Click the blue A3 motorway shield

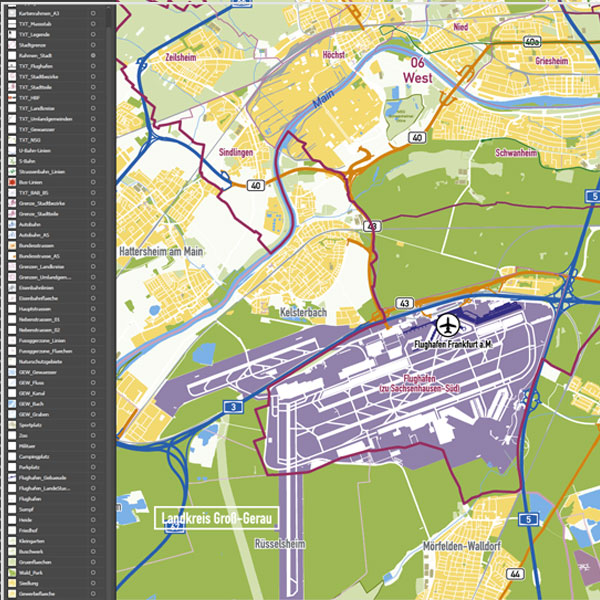point(233,407)
